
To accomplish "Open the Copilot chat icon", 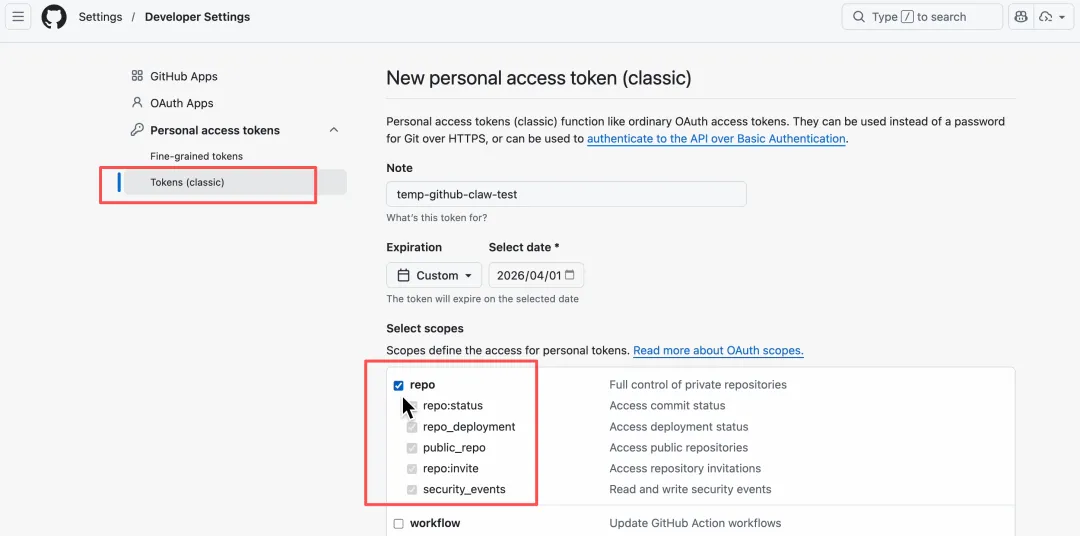I will point(1020,17).
